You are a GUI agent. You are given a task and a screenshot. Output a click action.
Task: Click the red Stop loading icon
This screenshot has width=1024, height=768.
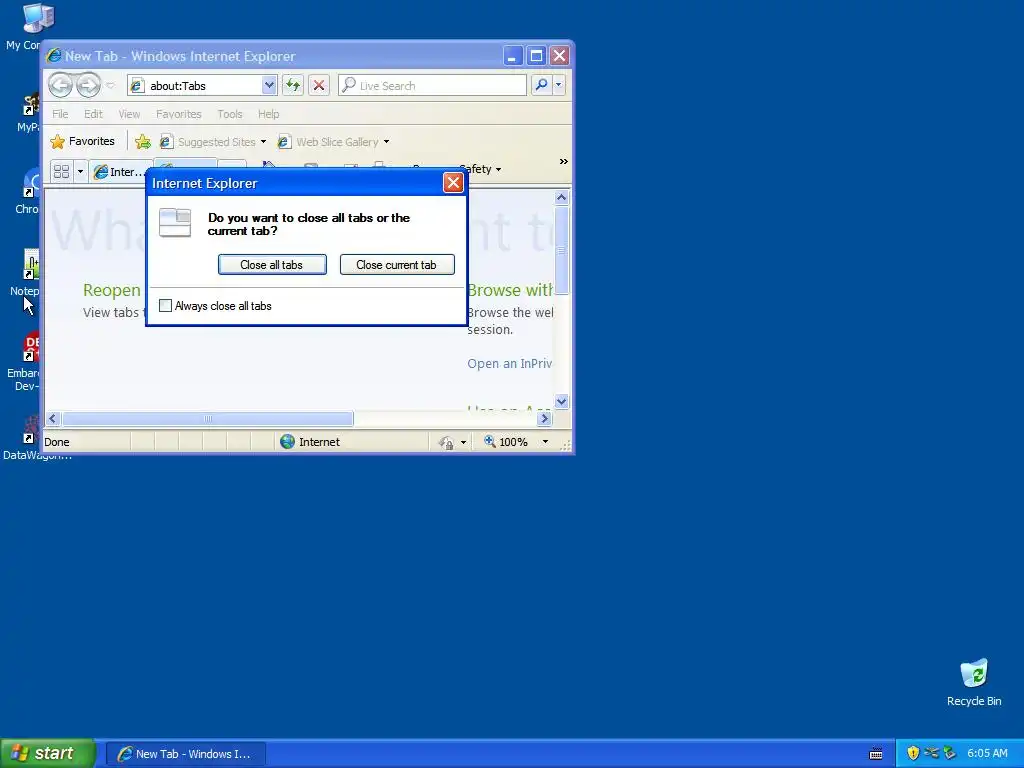coord(319,86)
